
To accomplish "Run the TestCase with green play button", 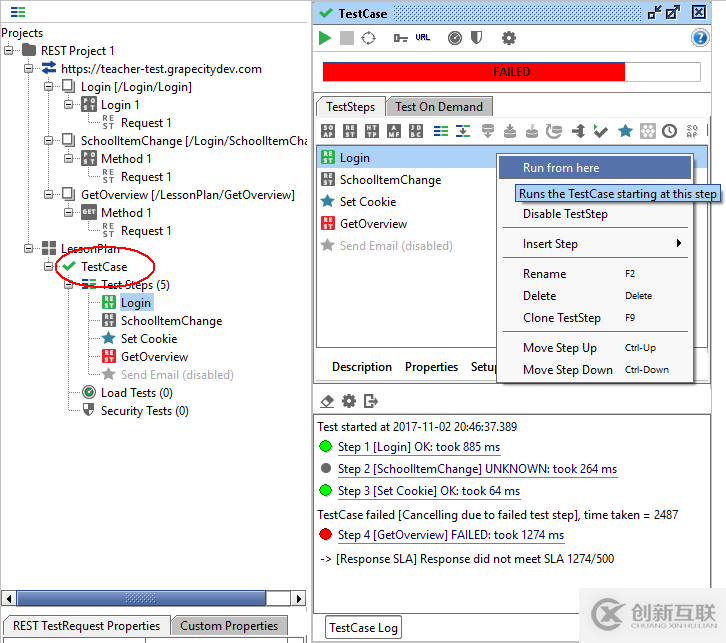I will pyautogui.click(x=325, y=38).
